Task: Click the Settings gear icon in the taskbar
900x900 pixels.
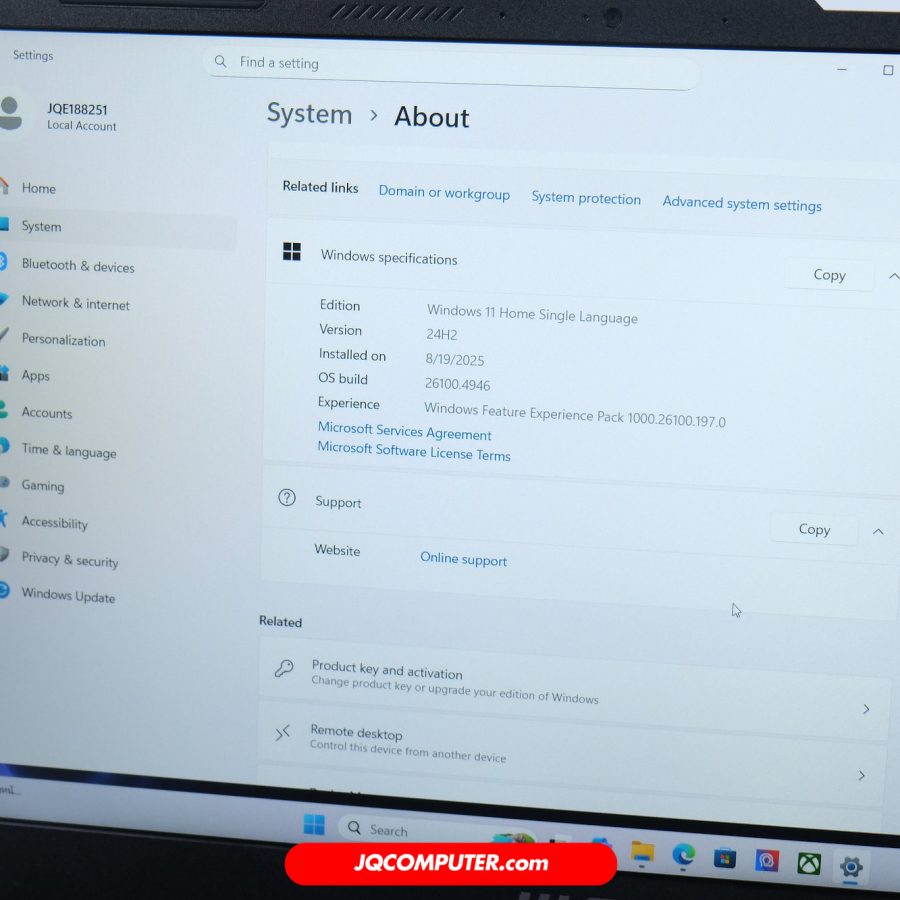Action: coord(851,867)
